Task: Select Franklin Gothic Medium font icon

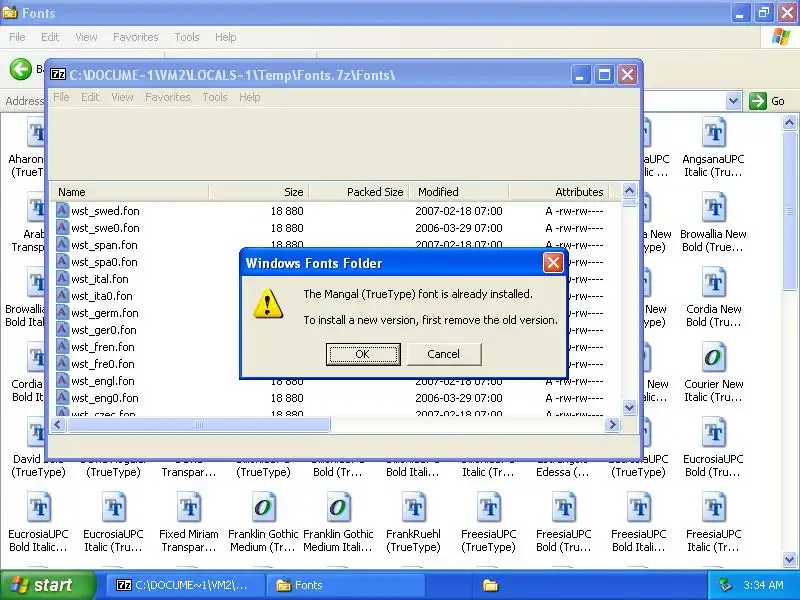Action: 263,507
